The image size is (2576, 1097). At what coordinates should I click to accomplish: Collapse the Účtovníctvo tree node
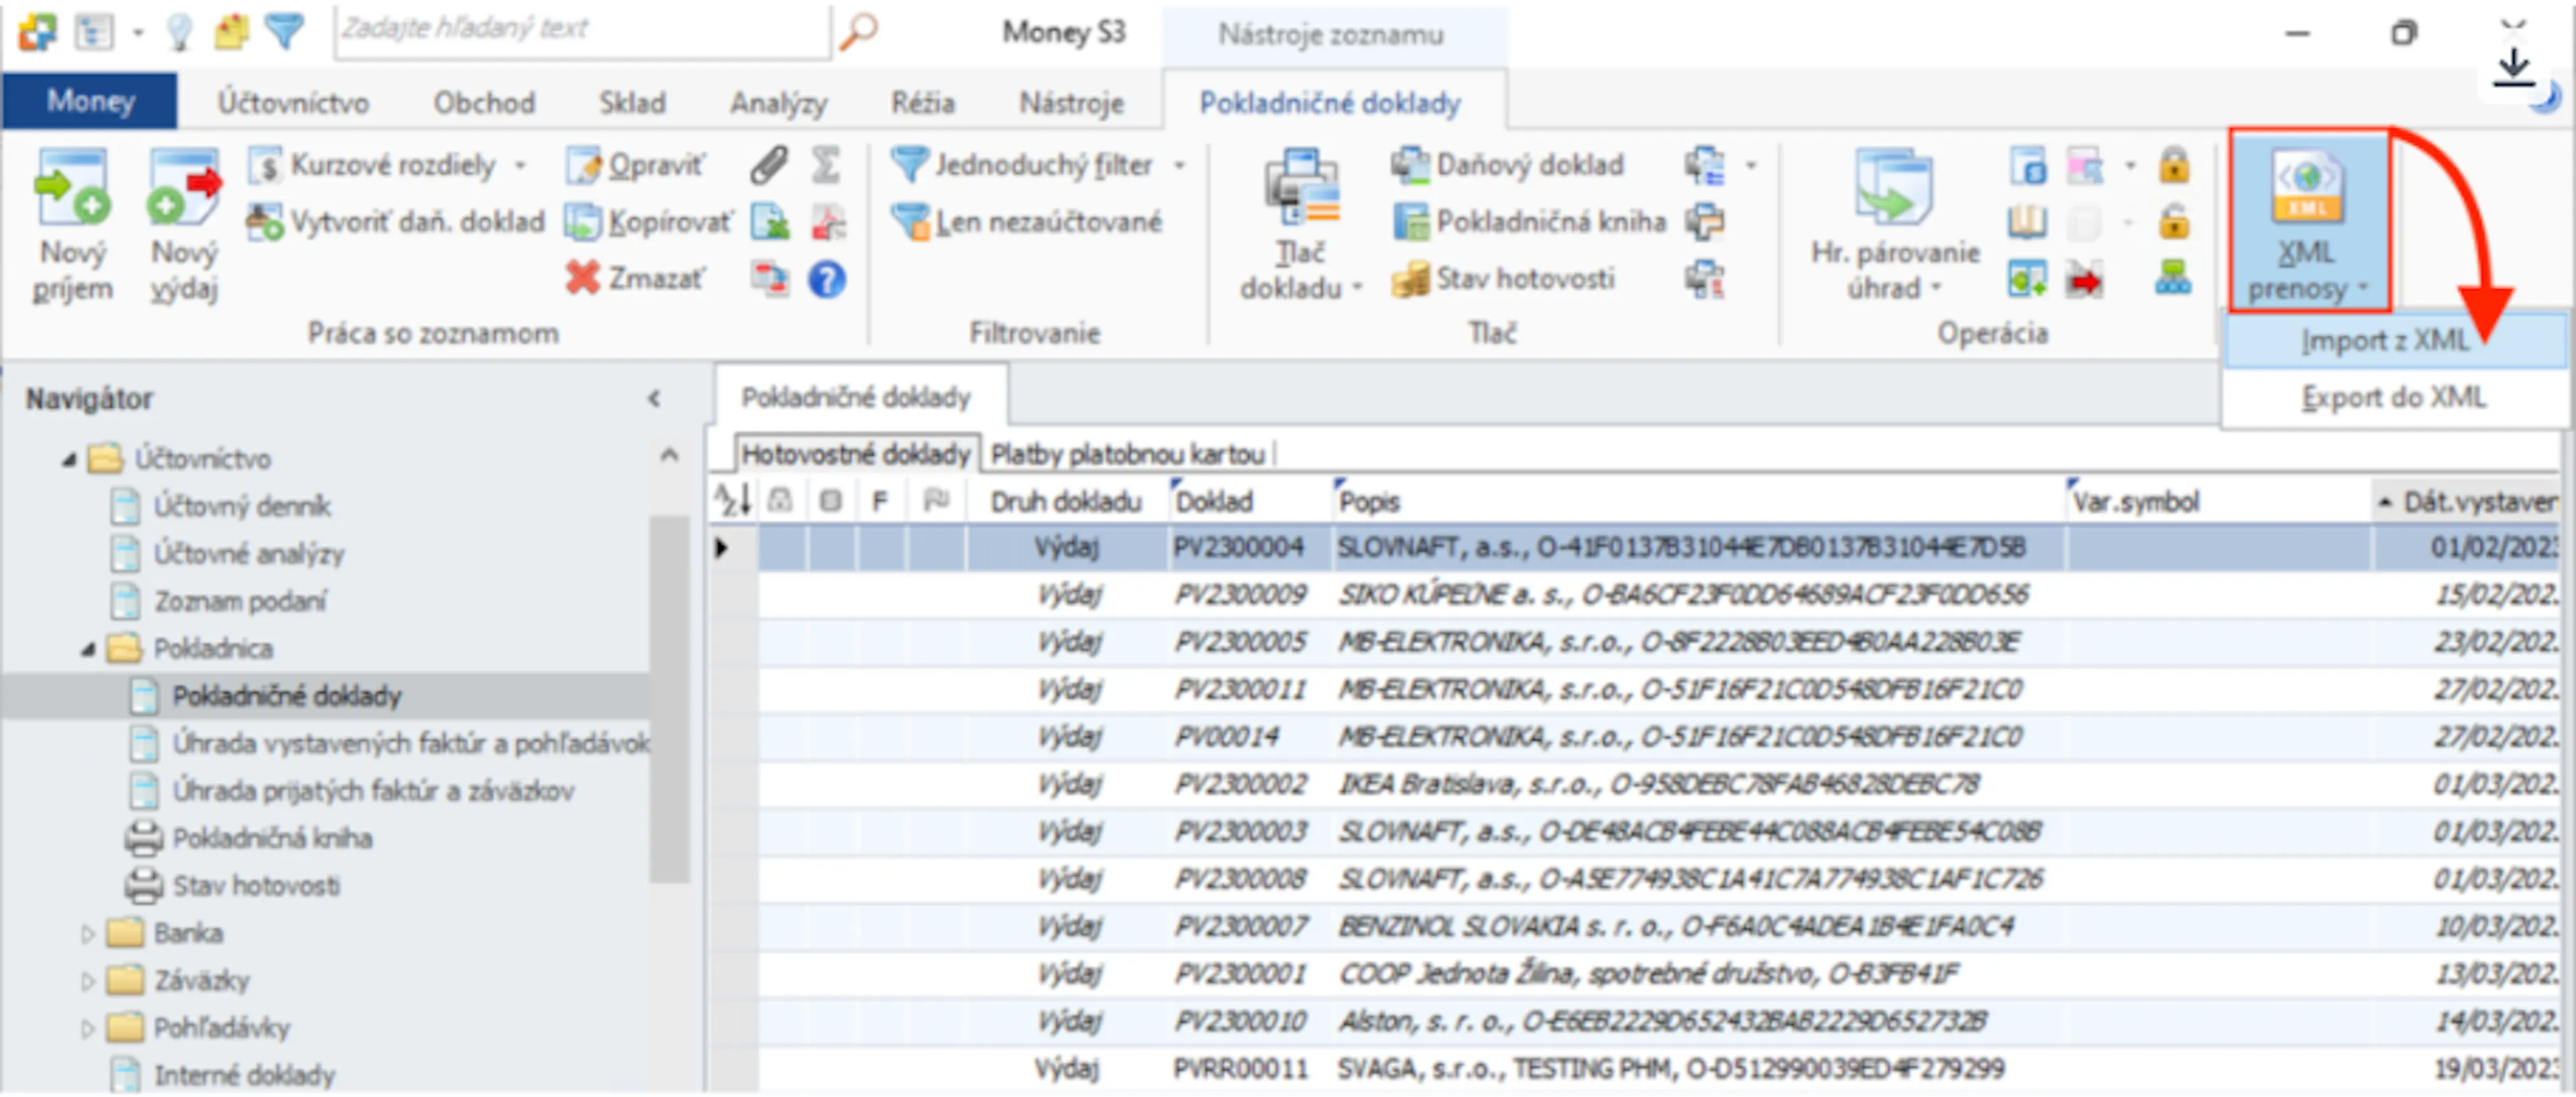[x=68, y=460]
